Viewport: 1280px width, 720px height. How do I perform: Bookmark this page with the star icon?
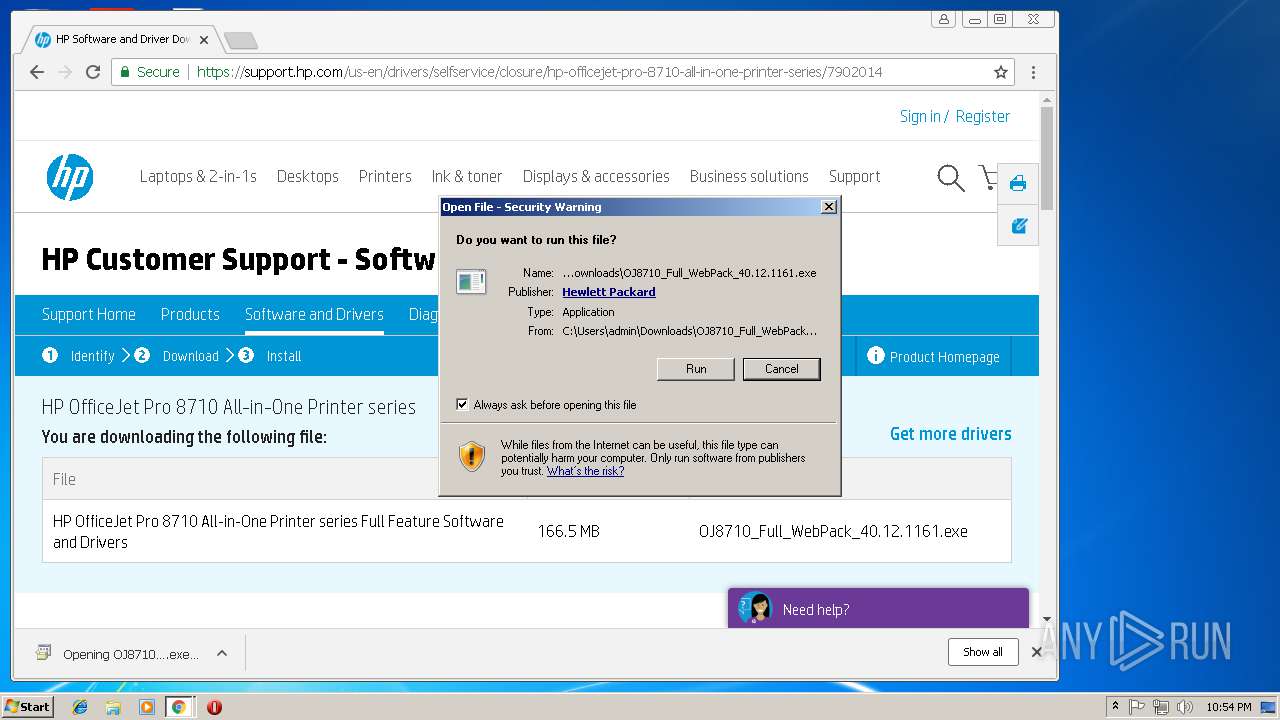[x=1000, y=72]
